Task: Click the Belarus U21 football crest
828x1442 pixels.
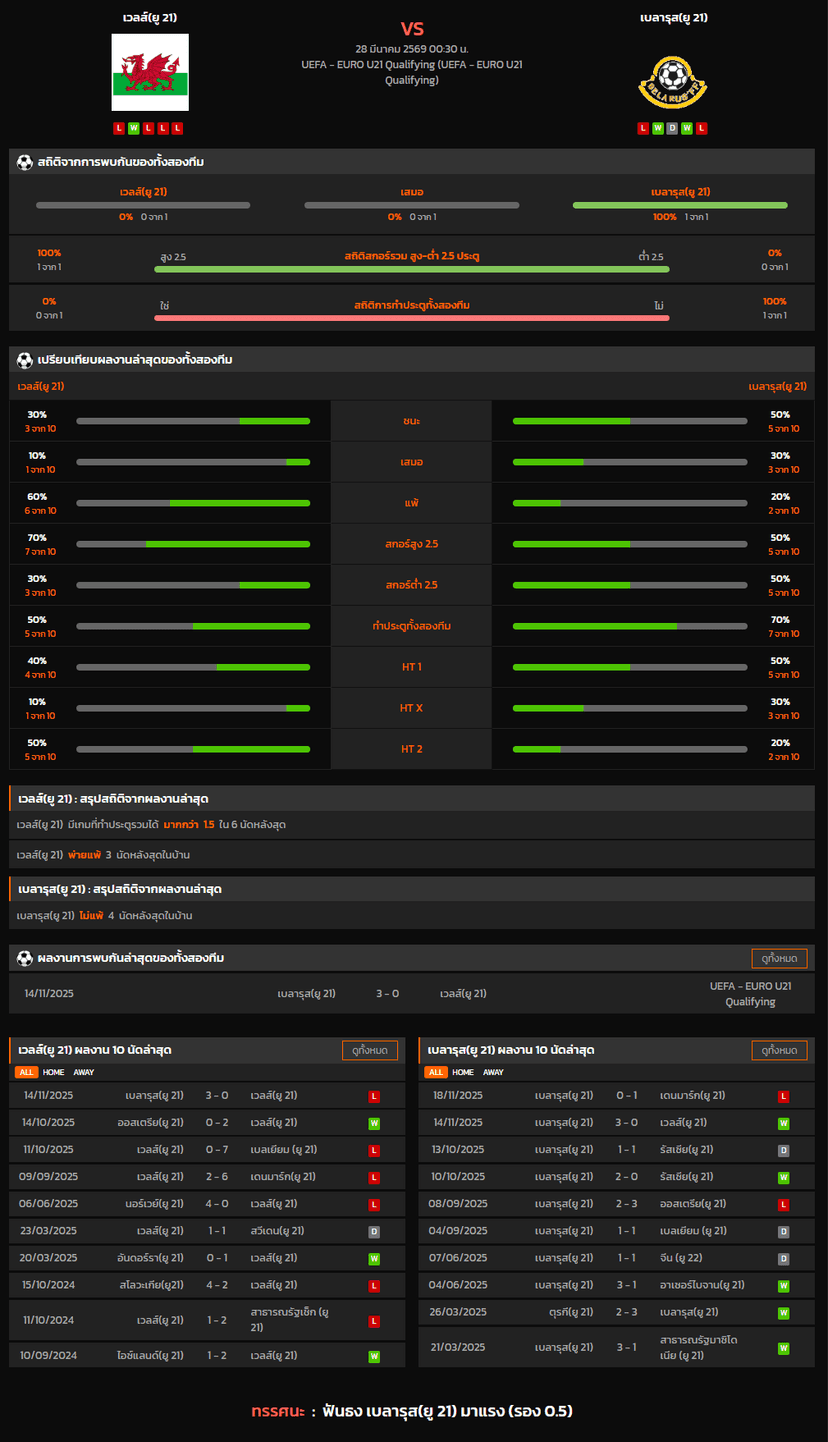Action: point(673,81)
